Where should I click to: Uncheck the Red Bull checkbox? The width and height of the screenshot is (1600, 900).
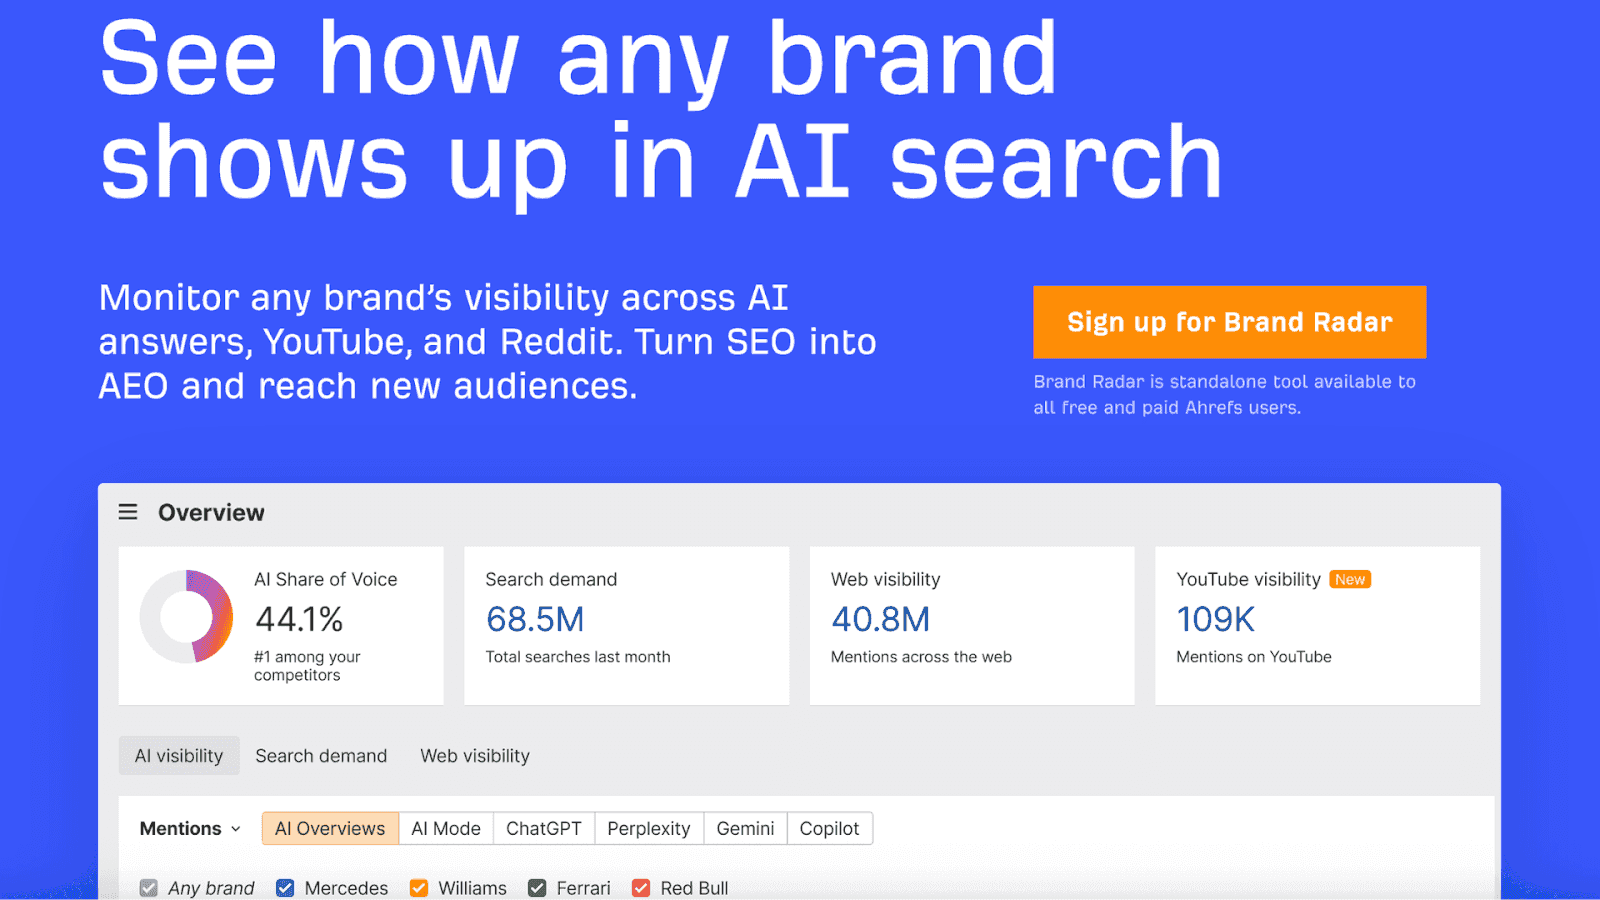[x=641, y=888]
